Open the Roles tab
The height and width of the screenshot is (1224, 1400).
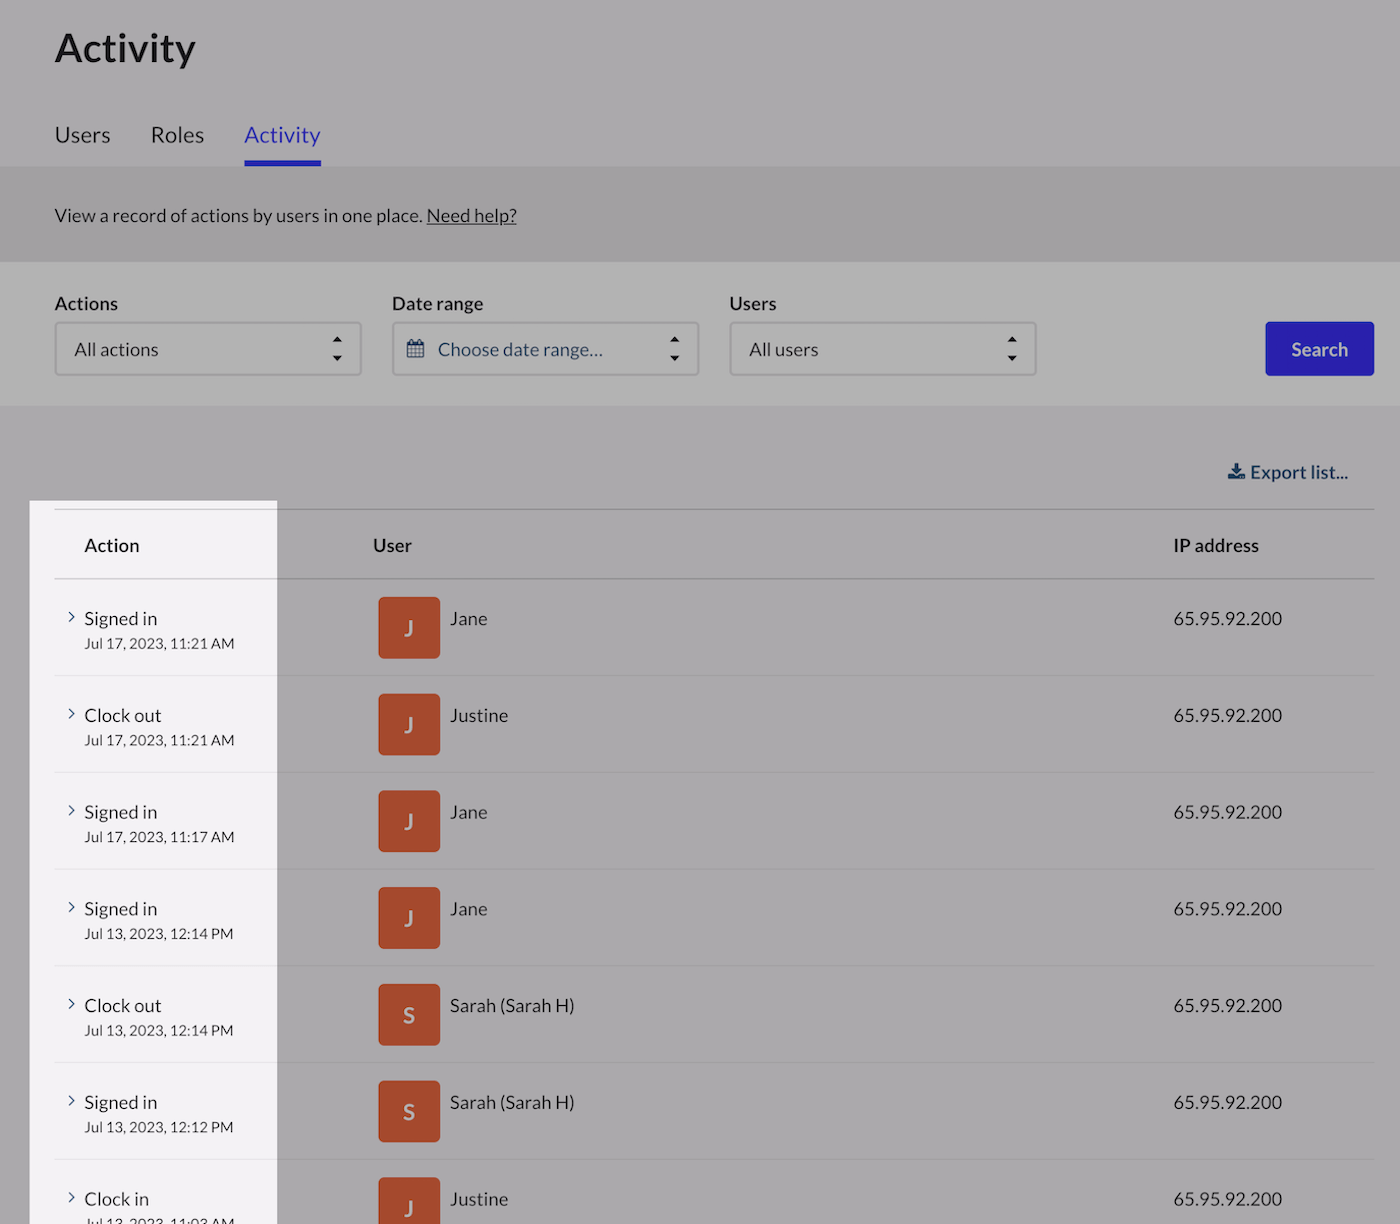[x=177, y=135]
